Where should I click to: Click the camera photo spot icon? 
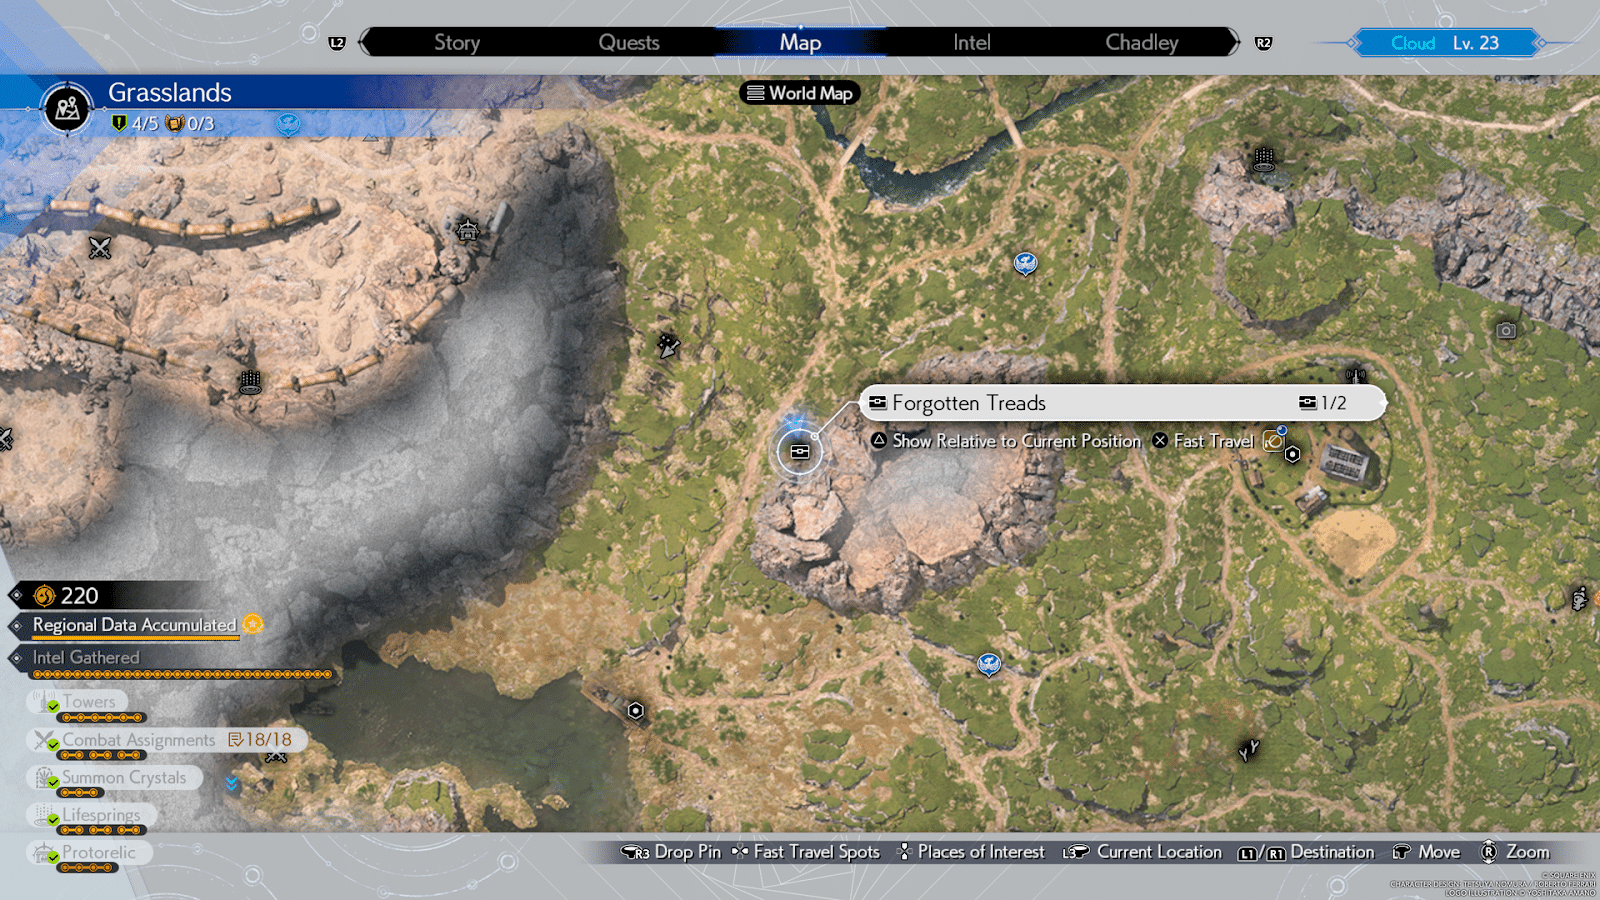(x=1506, y=331)
